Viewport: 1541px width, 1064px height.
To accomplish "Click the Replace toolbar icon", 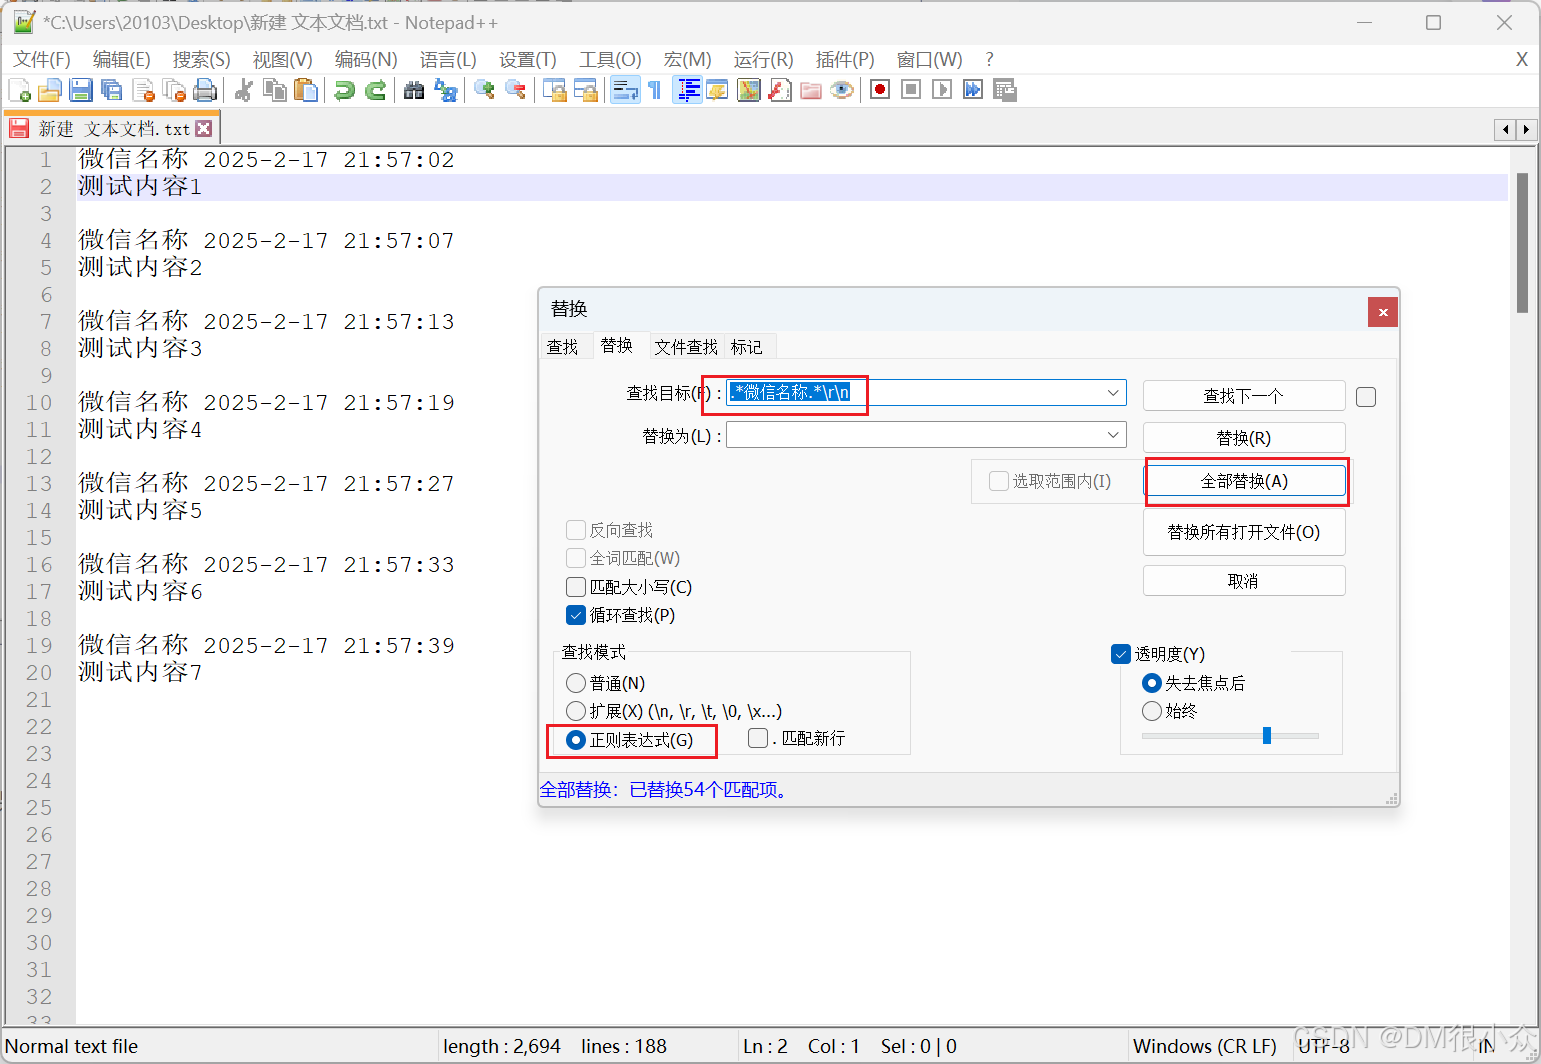I will pyautogui.click(x=445, y=90).
